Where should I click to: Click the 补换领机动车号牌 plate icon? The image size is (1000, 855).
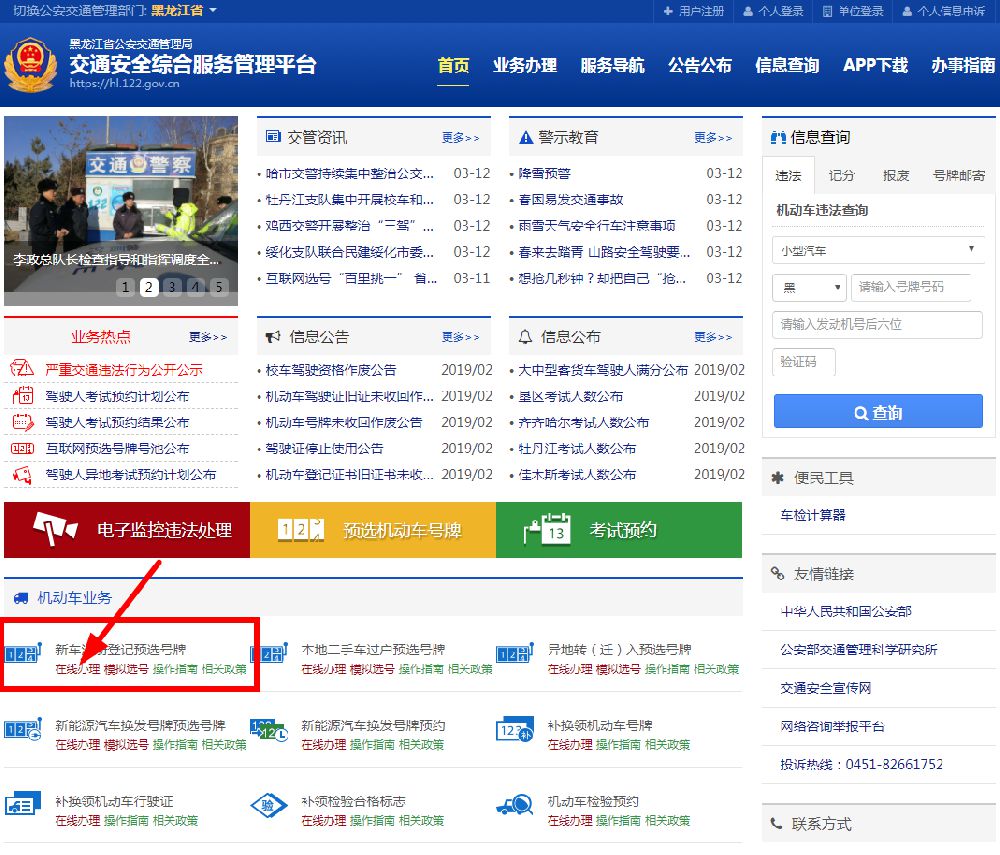515,731
